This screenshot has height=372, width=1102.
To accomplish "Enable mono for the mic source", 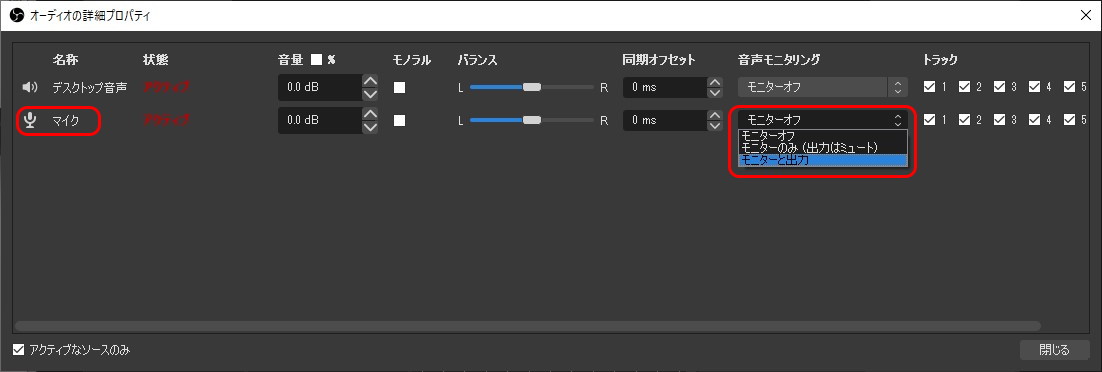I will tap(399, 120).
